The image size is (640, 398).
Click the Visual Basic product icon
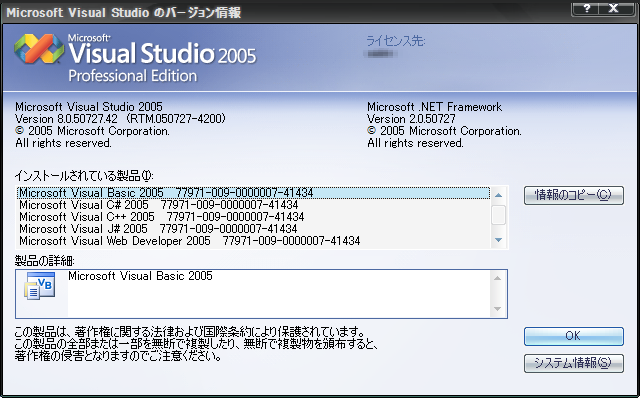click(40, 286)
